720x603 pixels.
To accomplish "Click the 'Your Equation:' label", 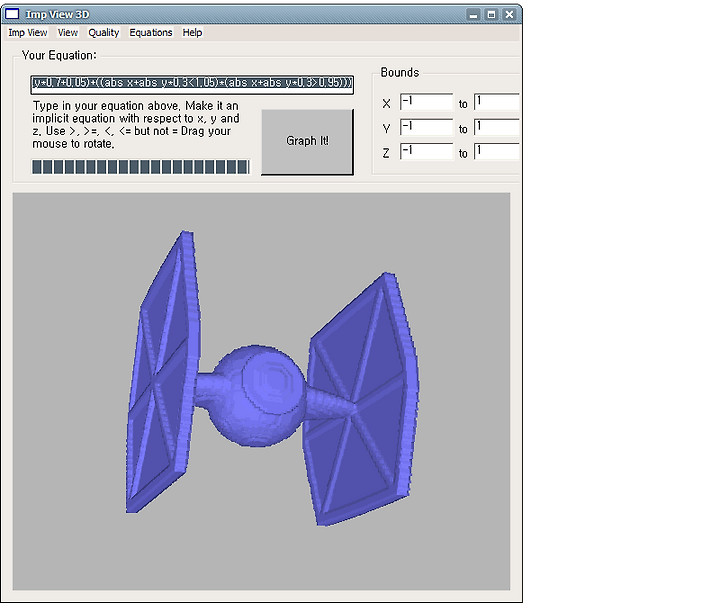I will pyautogui.click(x=59, y=56).
